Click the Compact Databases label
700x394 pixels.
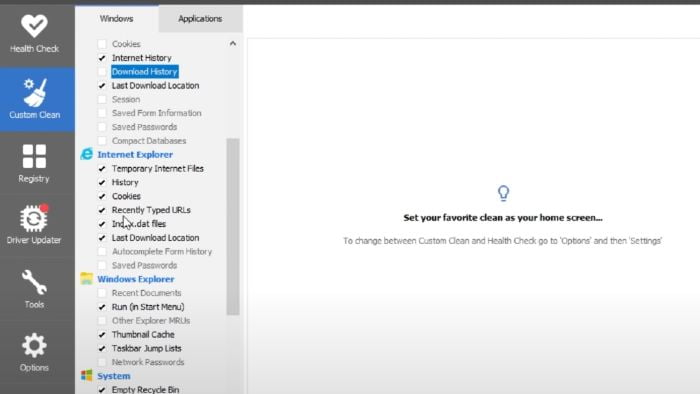point(149,141)
